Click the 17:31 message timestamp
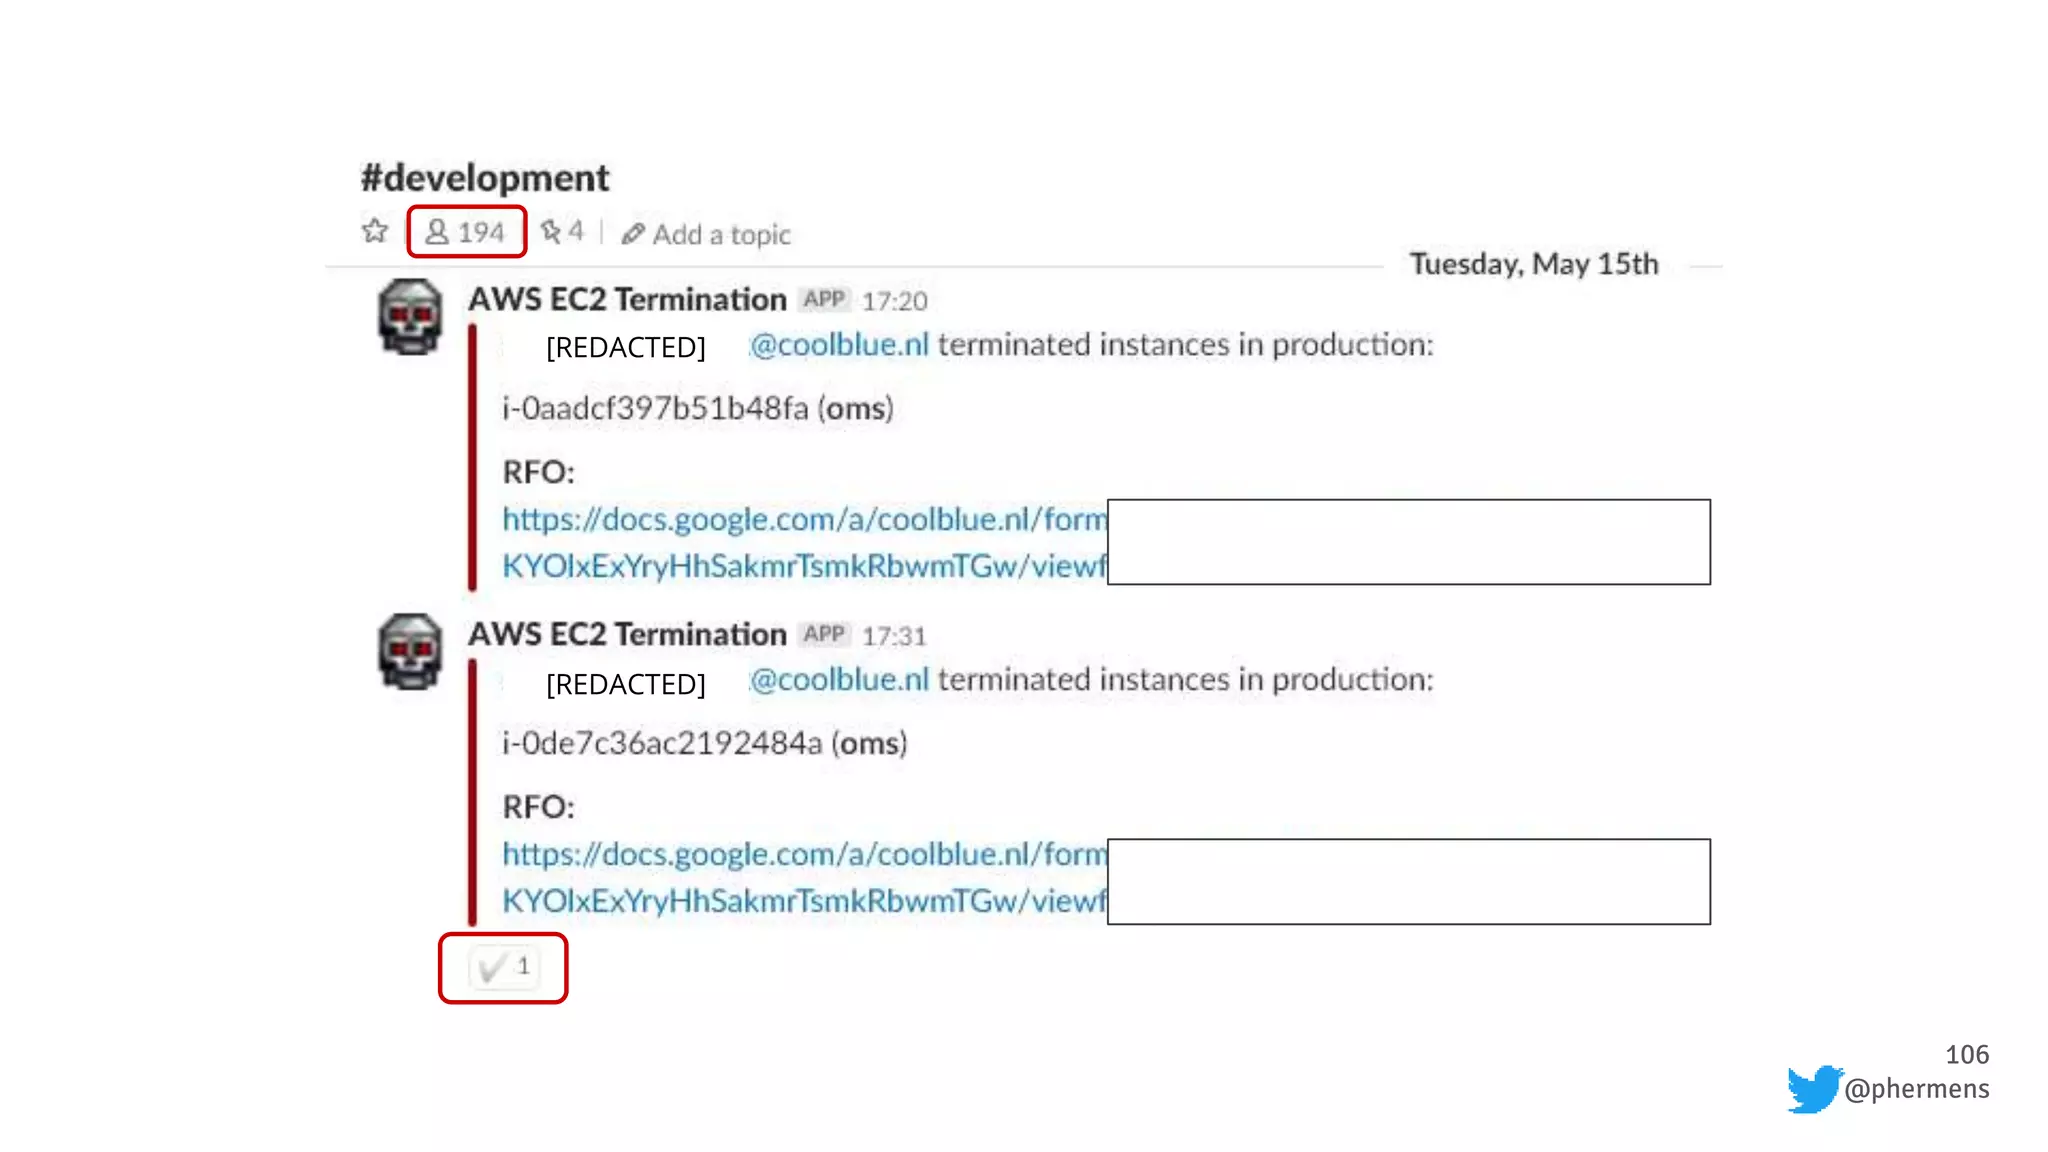The height and width of the screenshot is (1152, 2048). [894, 636]
